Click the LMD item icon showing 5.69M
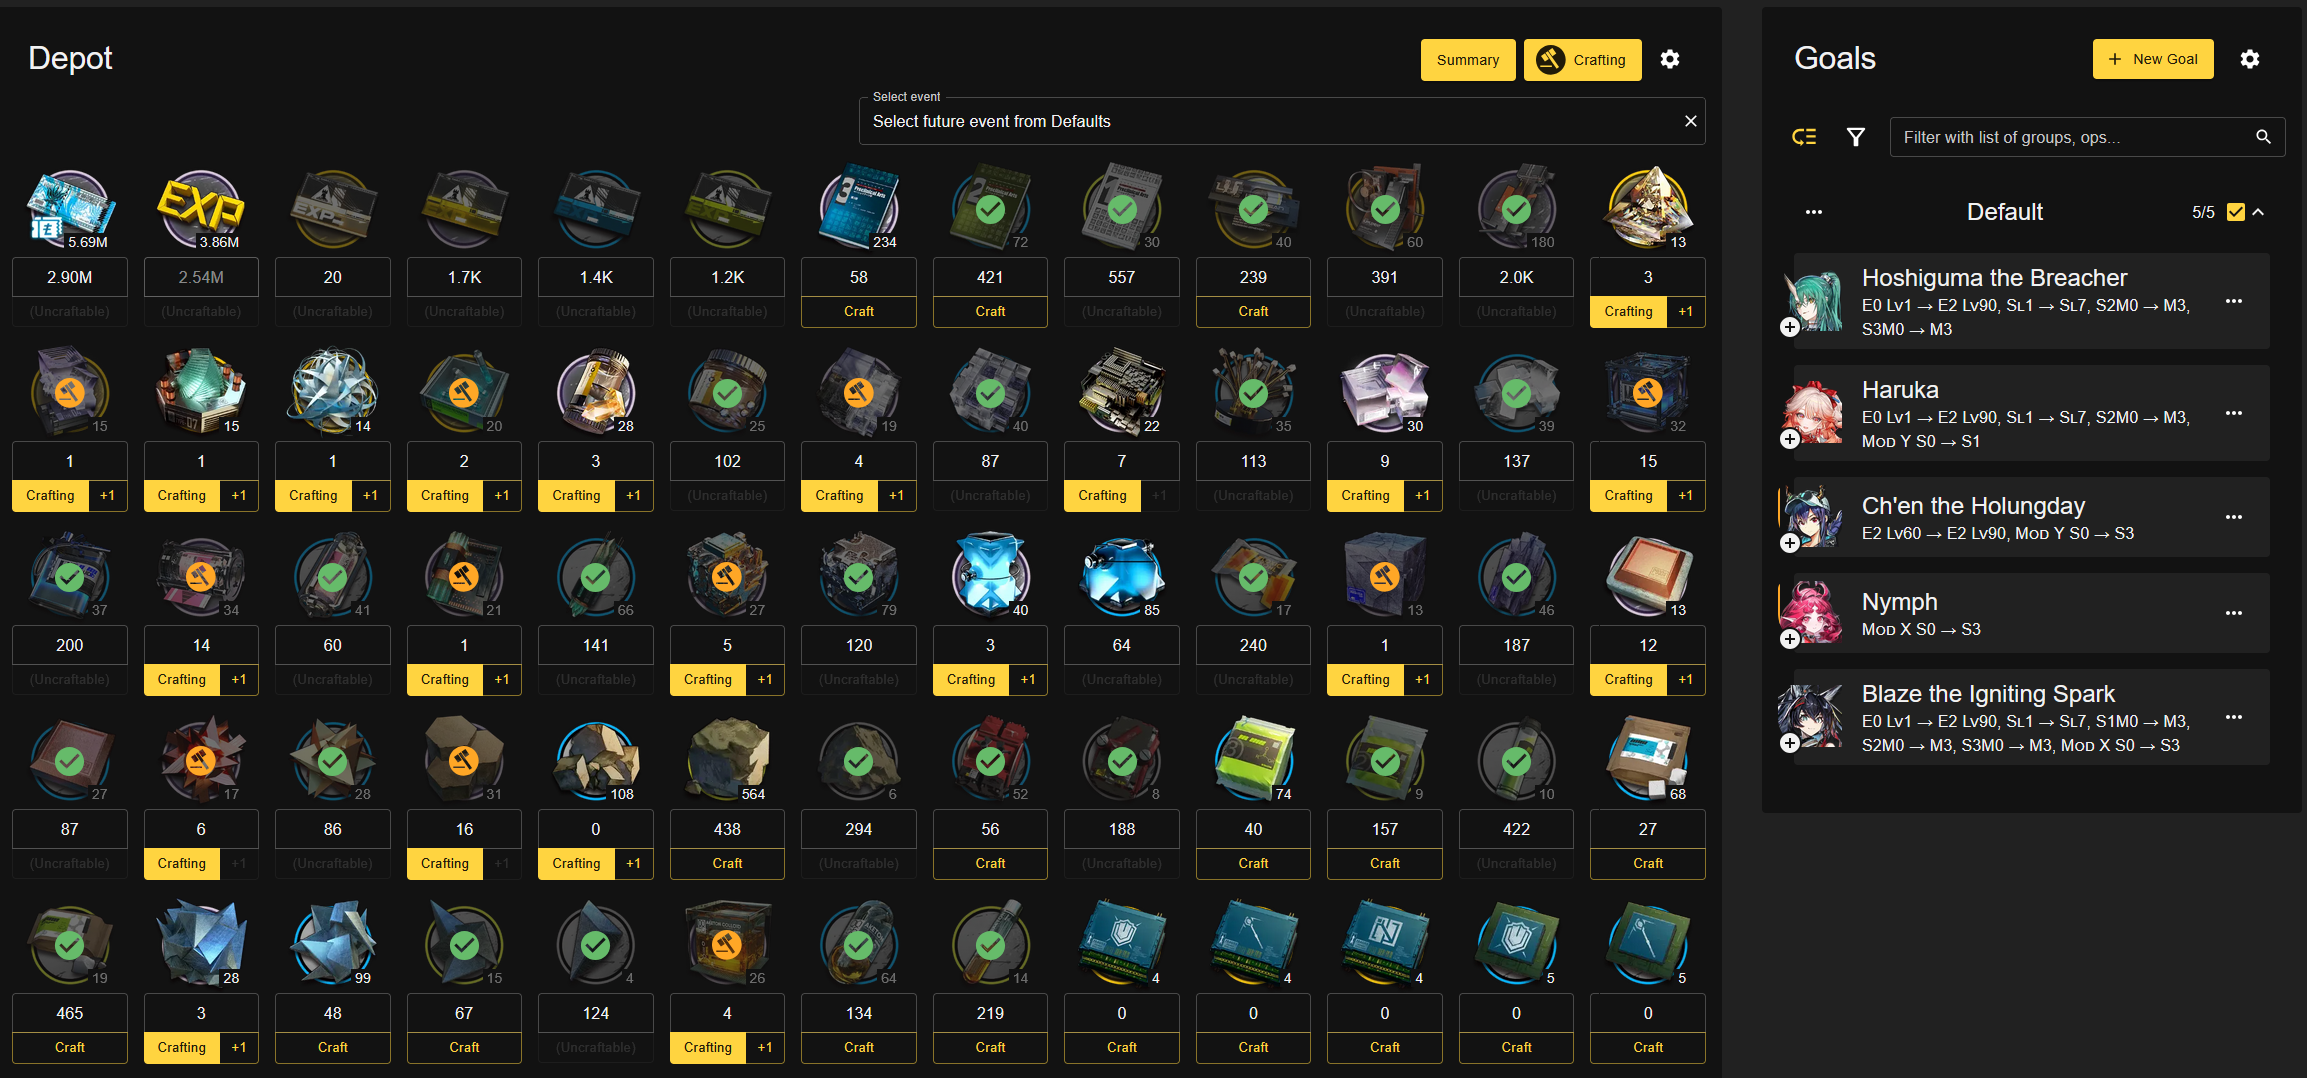Screen dimensions: 2307x1078 [x=69, y=209]
